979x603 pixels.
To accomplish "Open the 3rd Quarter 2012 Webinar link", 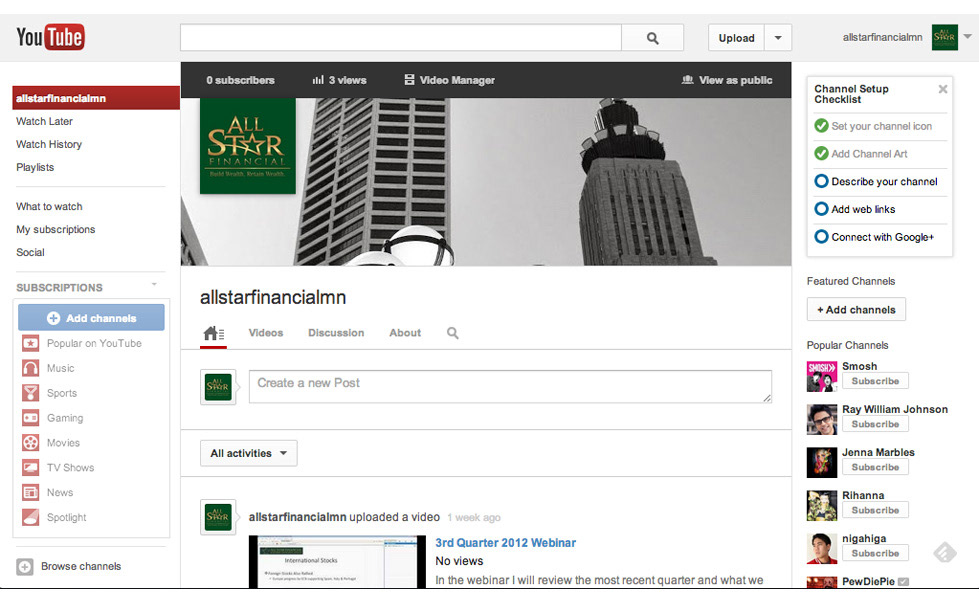I will click(x=505, y=543).
